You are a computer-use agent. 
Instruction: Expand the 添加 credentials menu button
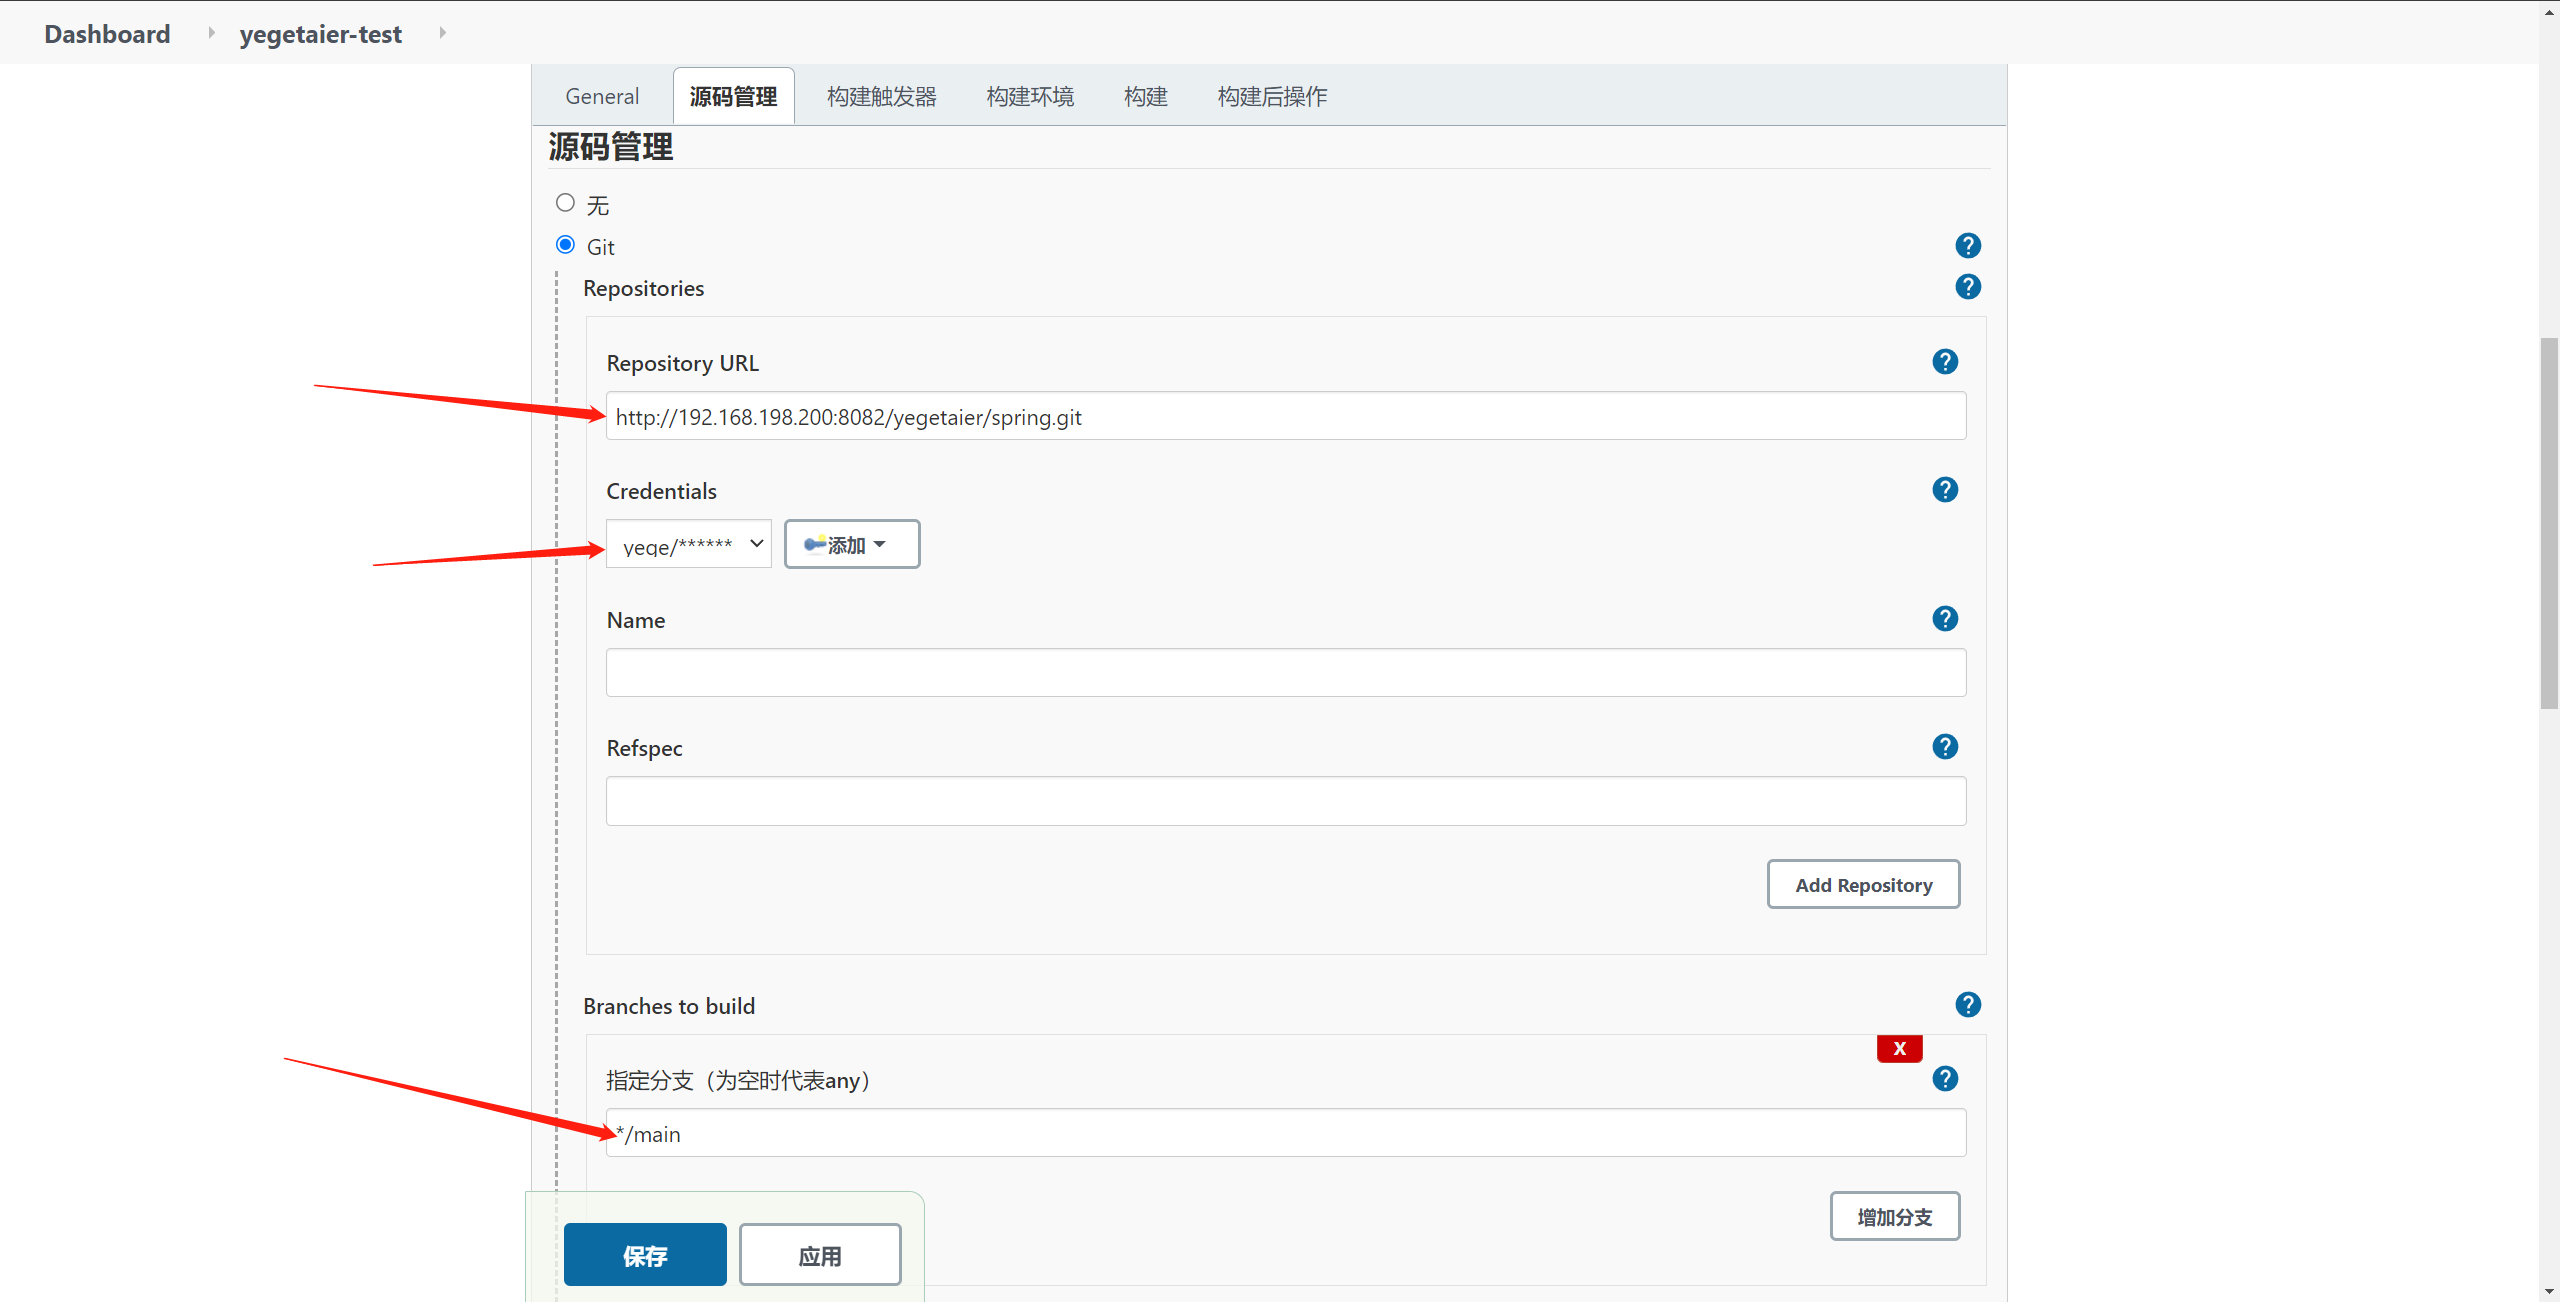[x=851, y=544]
